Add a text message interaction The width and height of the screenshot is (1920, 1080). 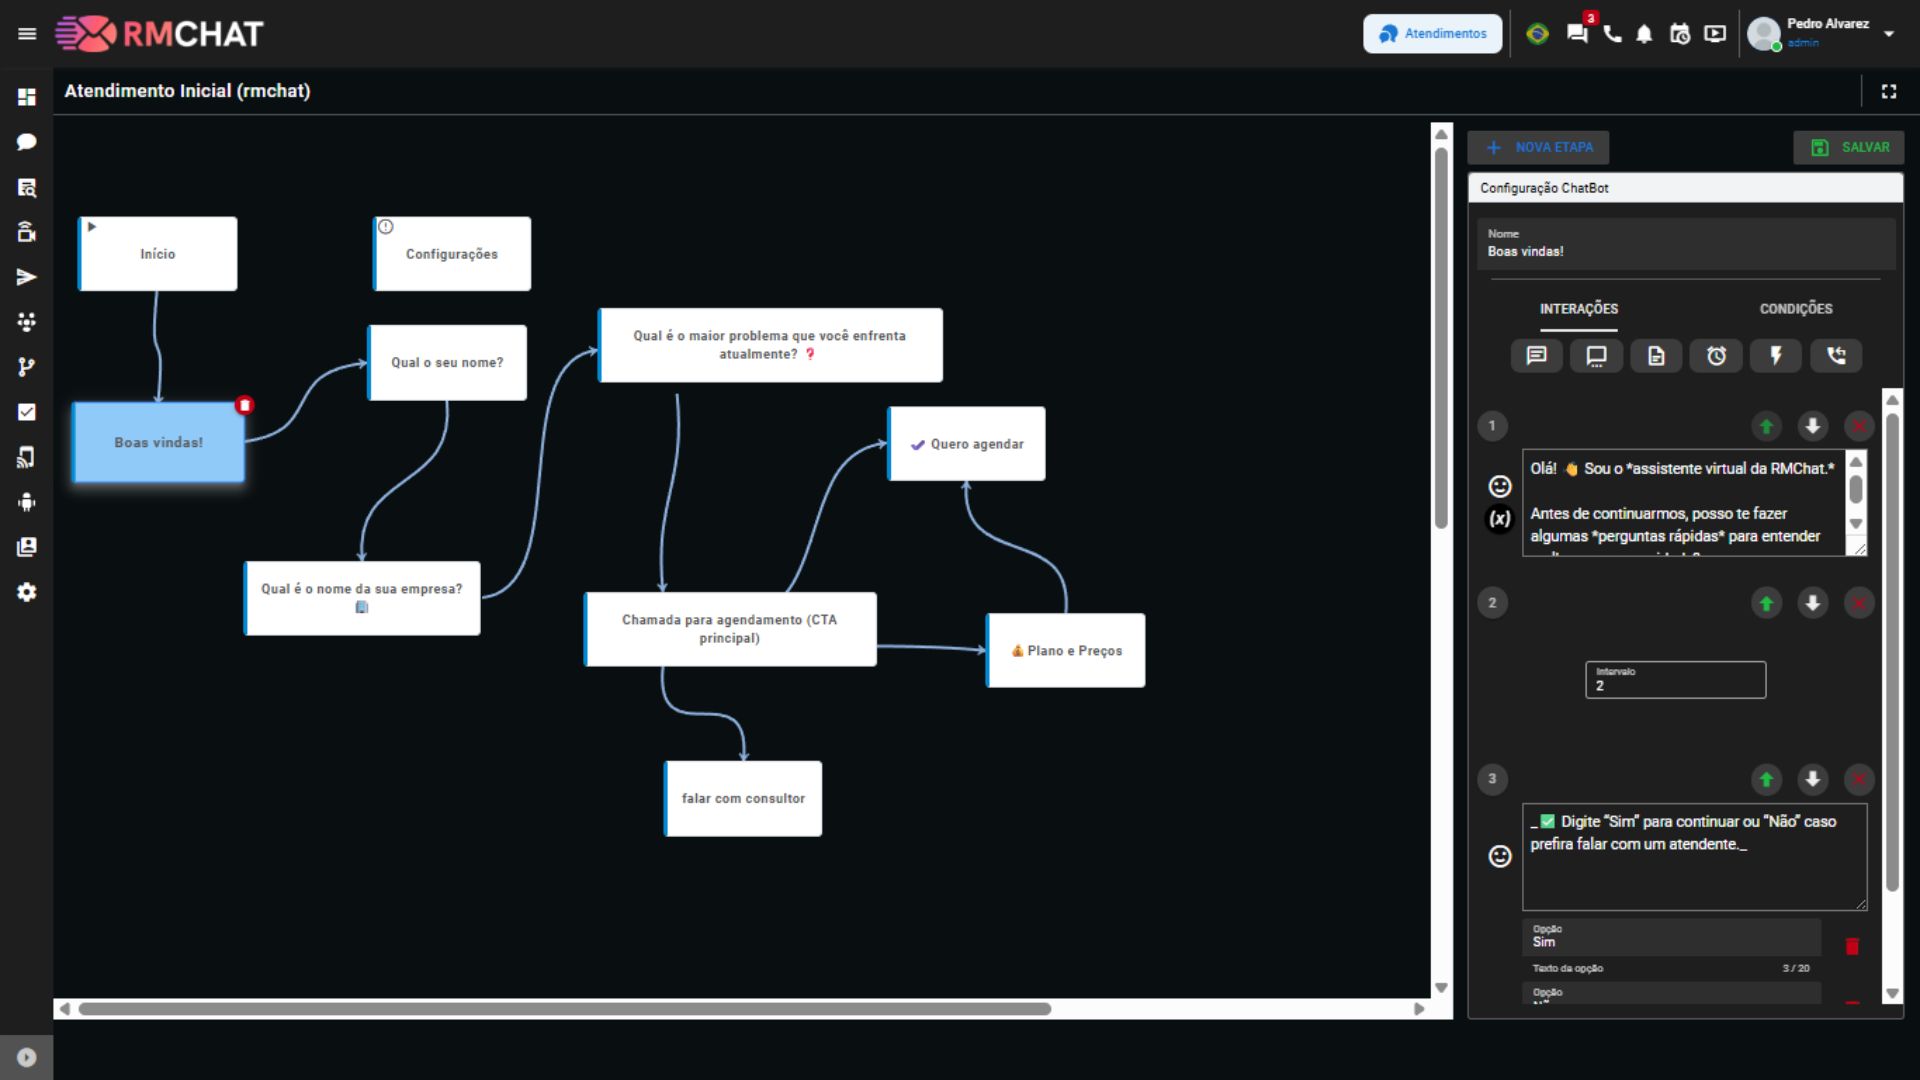tap(1536, 356)
